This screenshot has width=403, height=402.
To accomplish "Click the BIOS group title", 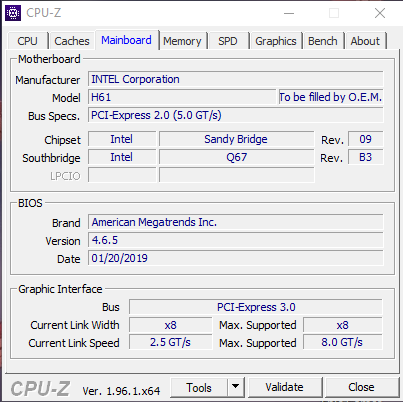I will pyautogui.click(x=30, y=203).
